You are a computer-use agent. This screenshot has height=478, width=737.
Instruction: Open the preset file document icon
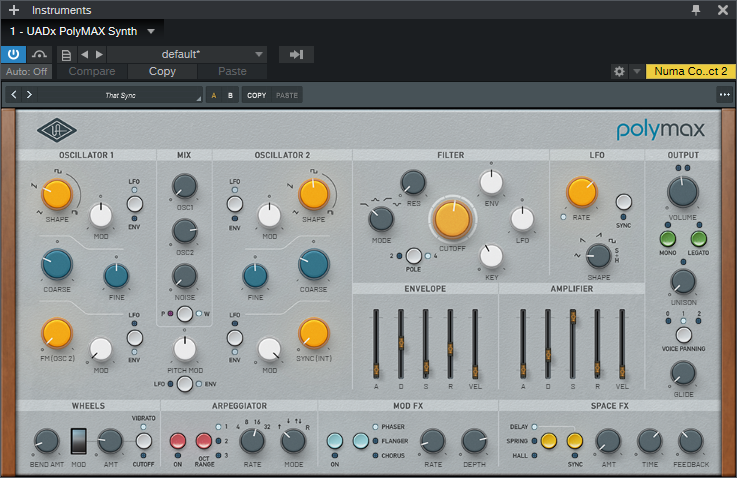66,54
